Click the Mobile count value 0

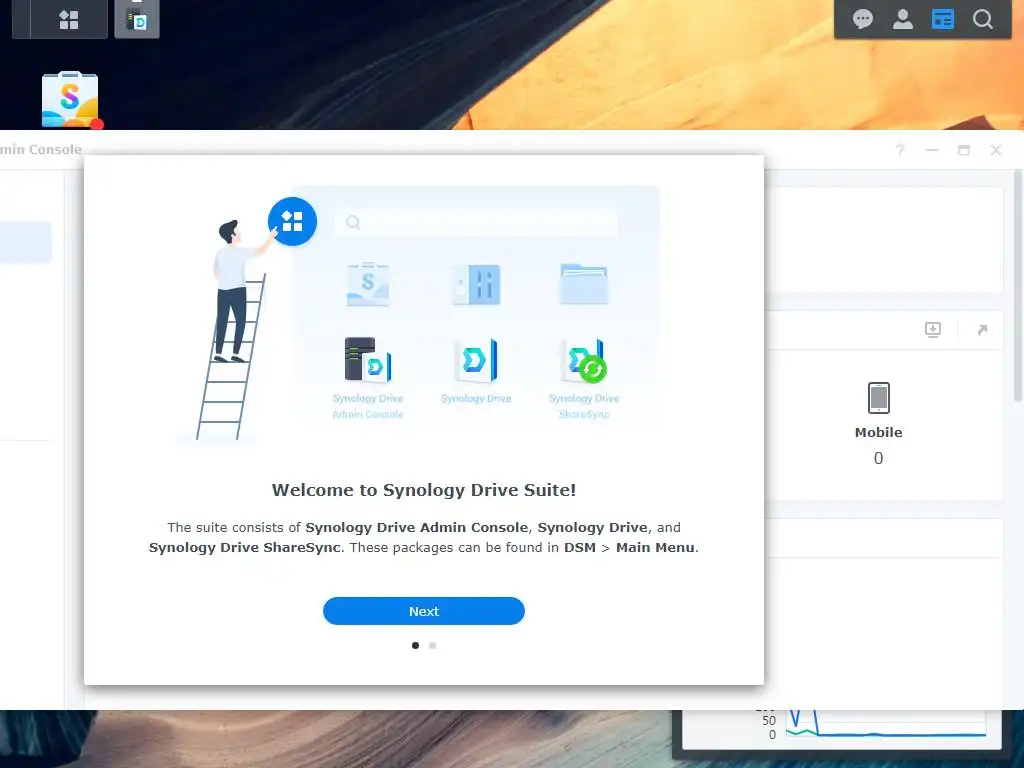click(x=878, y=458)
